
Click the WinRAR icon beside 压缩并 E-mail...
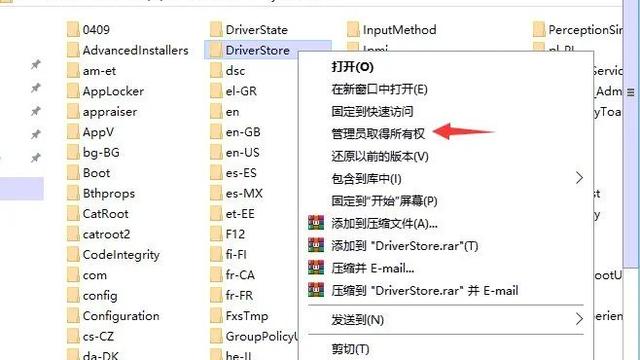316,268
